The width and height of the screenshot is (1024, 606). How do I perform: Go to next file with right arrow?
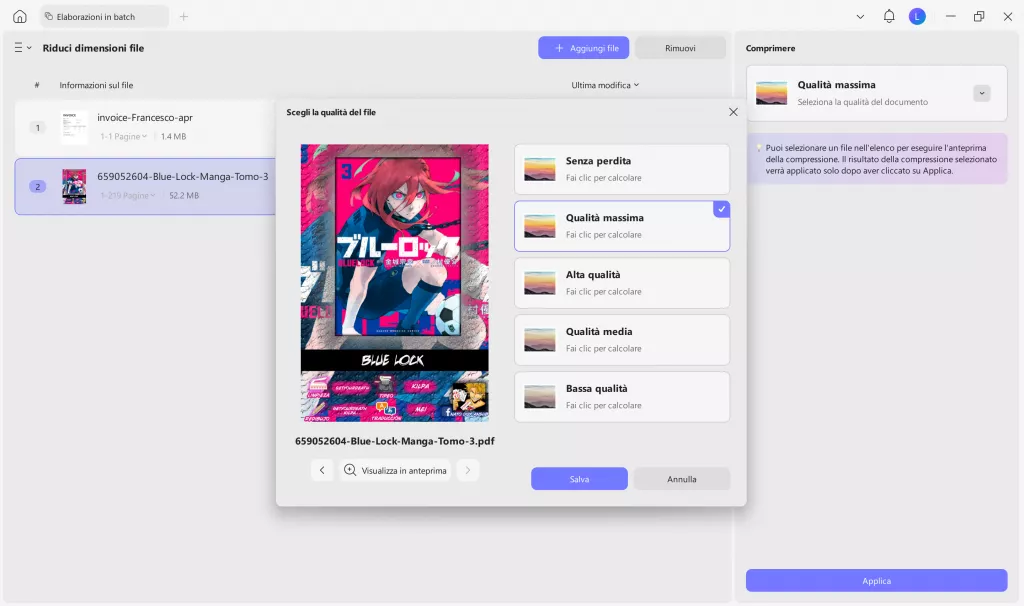point(468,470)
